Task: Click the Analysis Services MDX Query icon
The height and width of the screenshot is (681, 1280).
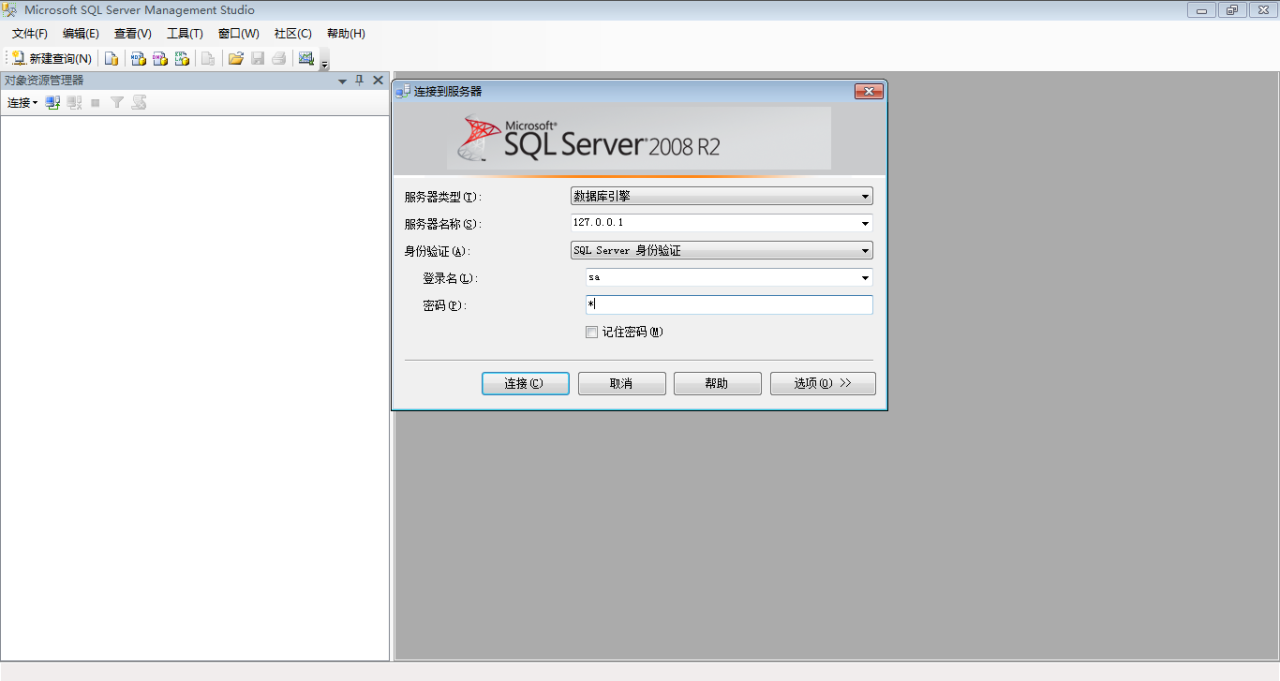Action: click(139, 59)
